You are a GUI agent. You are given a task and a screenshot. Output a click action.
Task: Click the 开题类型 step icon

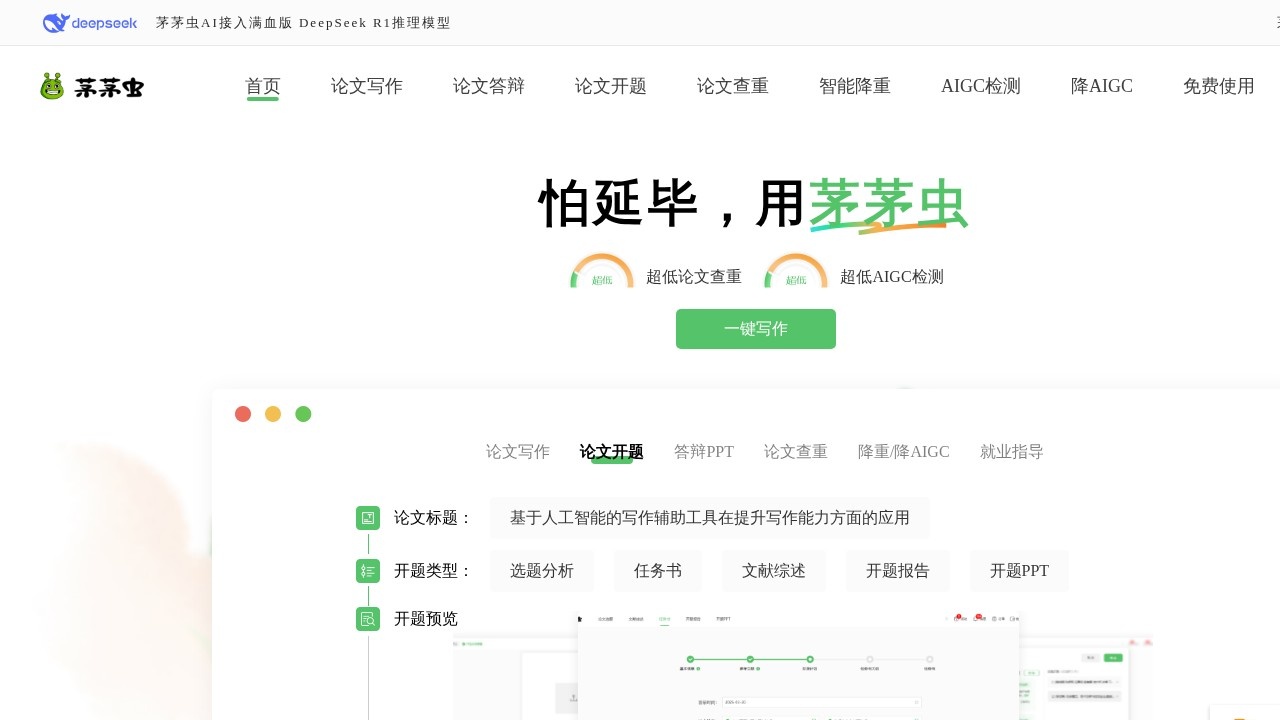coord(368,571)
